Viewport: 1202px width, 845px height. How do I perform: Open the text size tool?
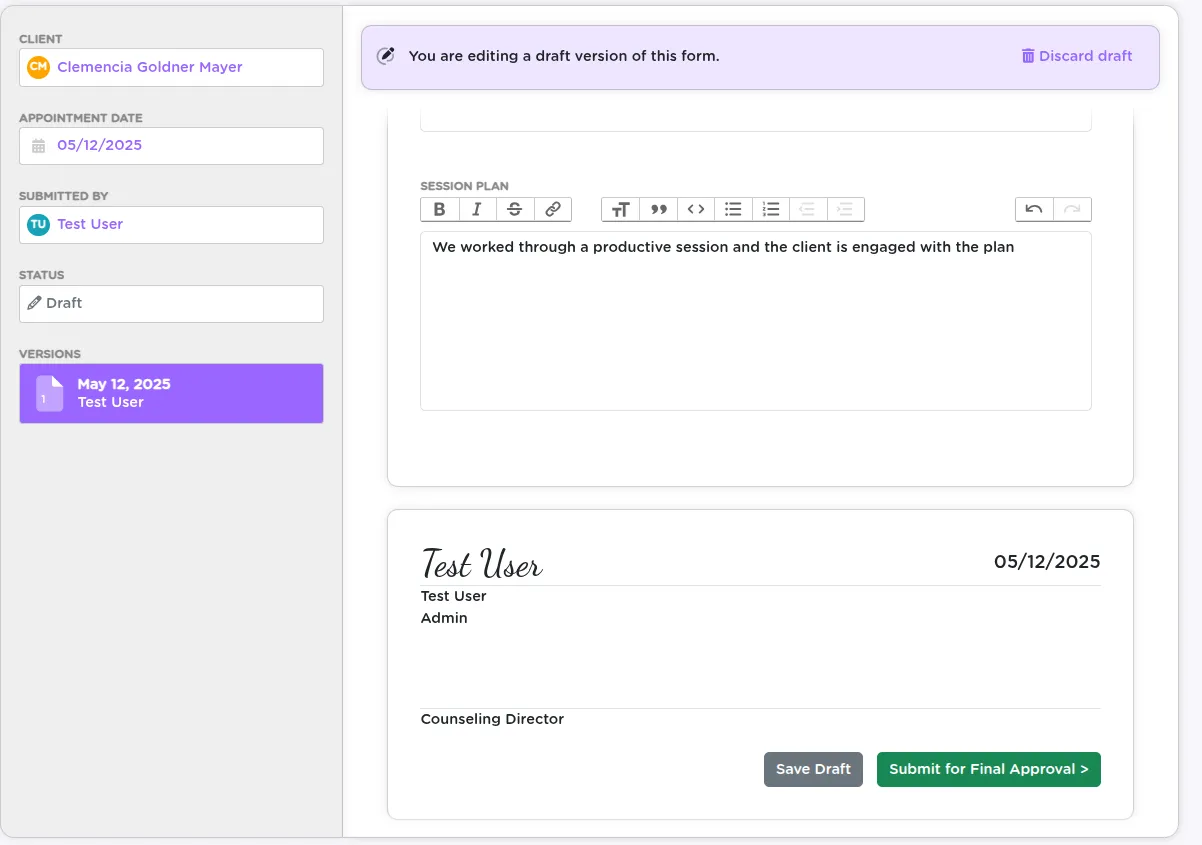620,209
